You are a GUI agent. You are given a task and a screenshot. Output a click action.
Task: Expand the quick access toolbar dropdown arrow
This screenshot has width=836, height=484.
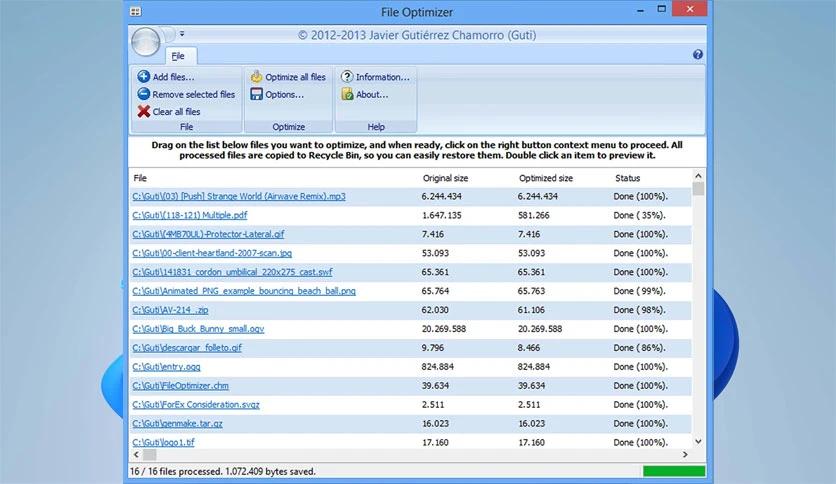(182, 34)
